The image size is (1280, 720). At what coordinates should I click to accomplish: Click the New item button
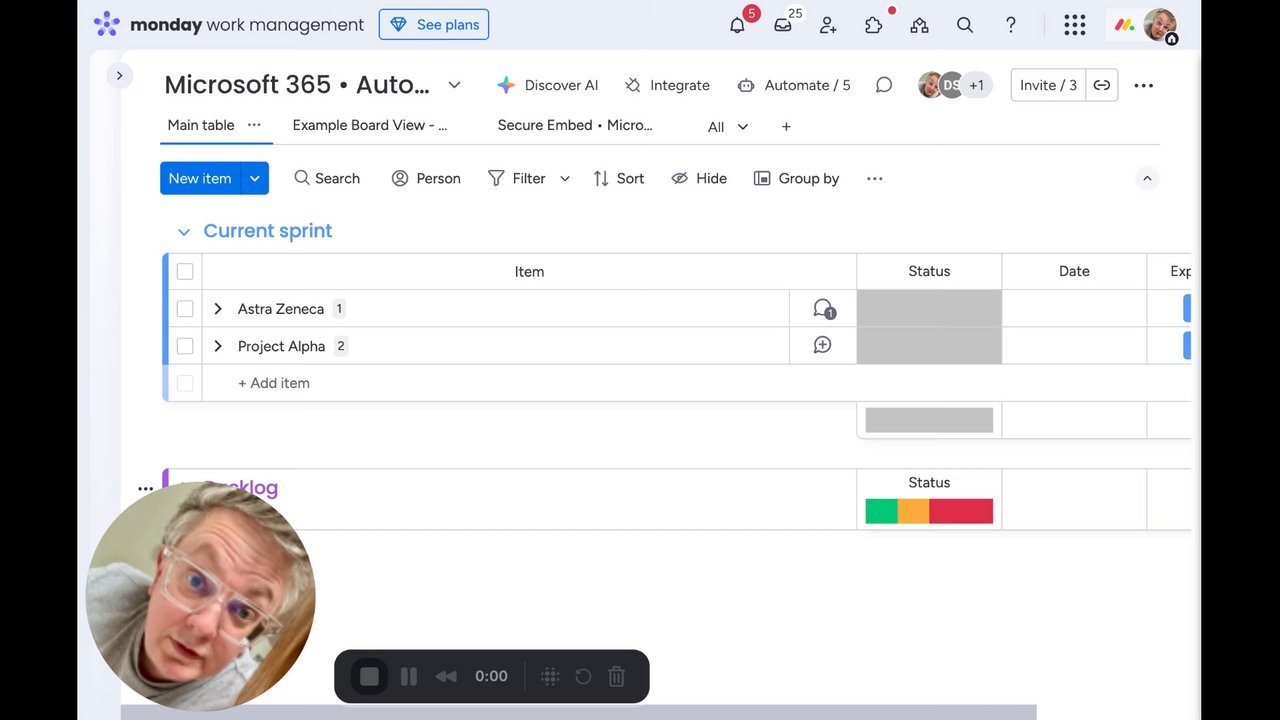[200, 178]
